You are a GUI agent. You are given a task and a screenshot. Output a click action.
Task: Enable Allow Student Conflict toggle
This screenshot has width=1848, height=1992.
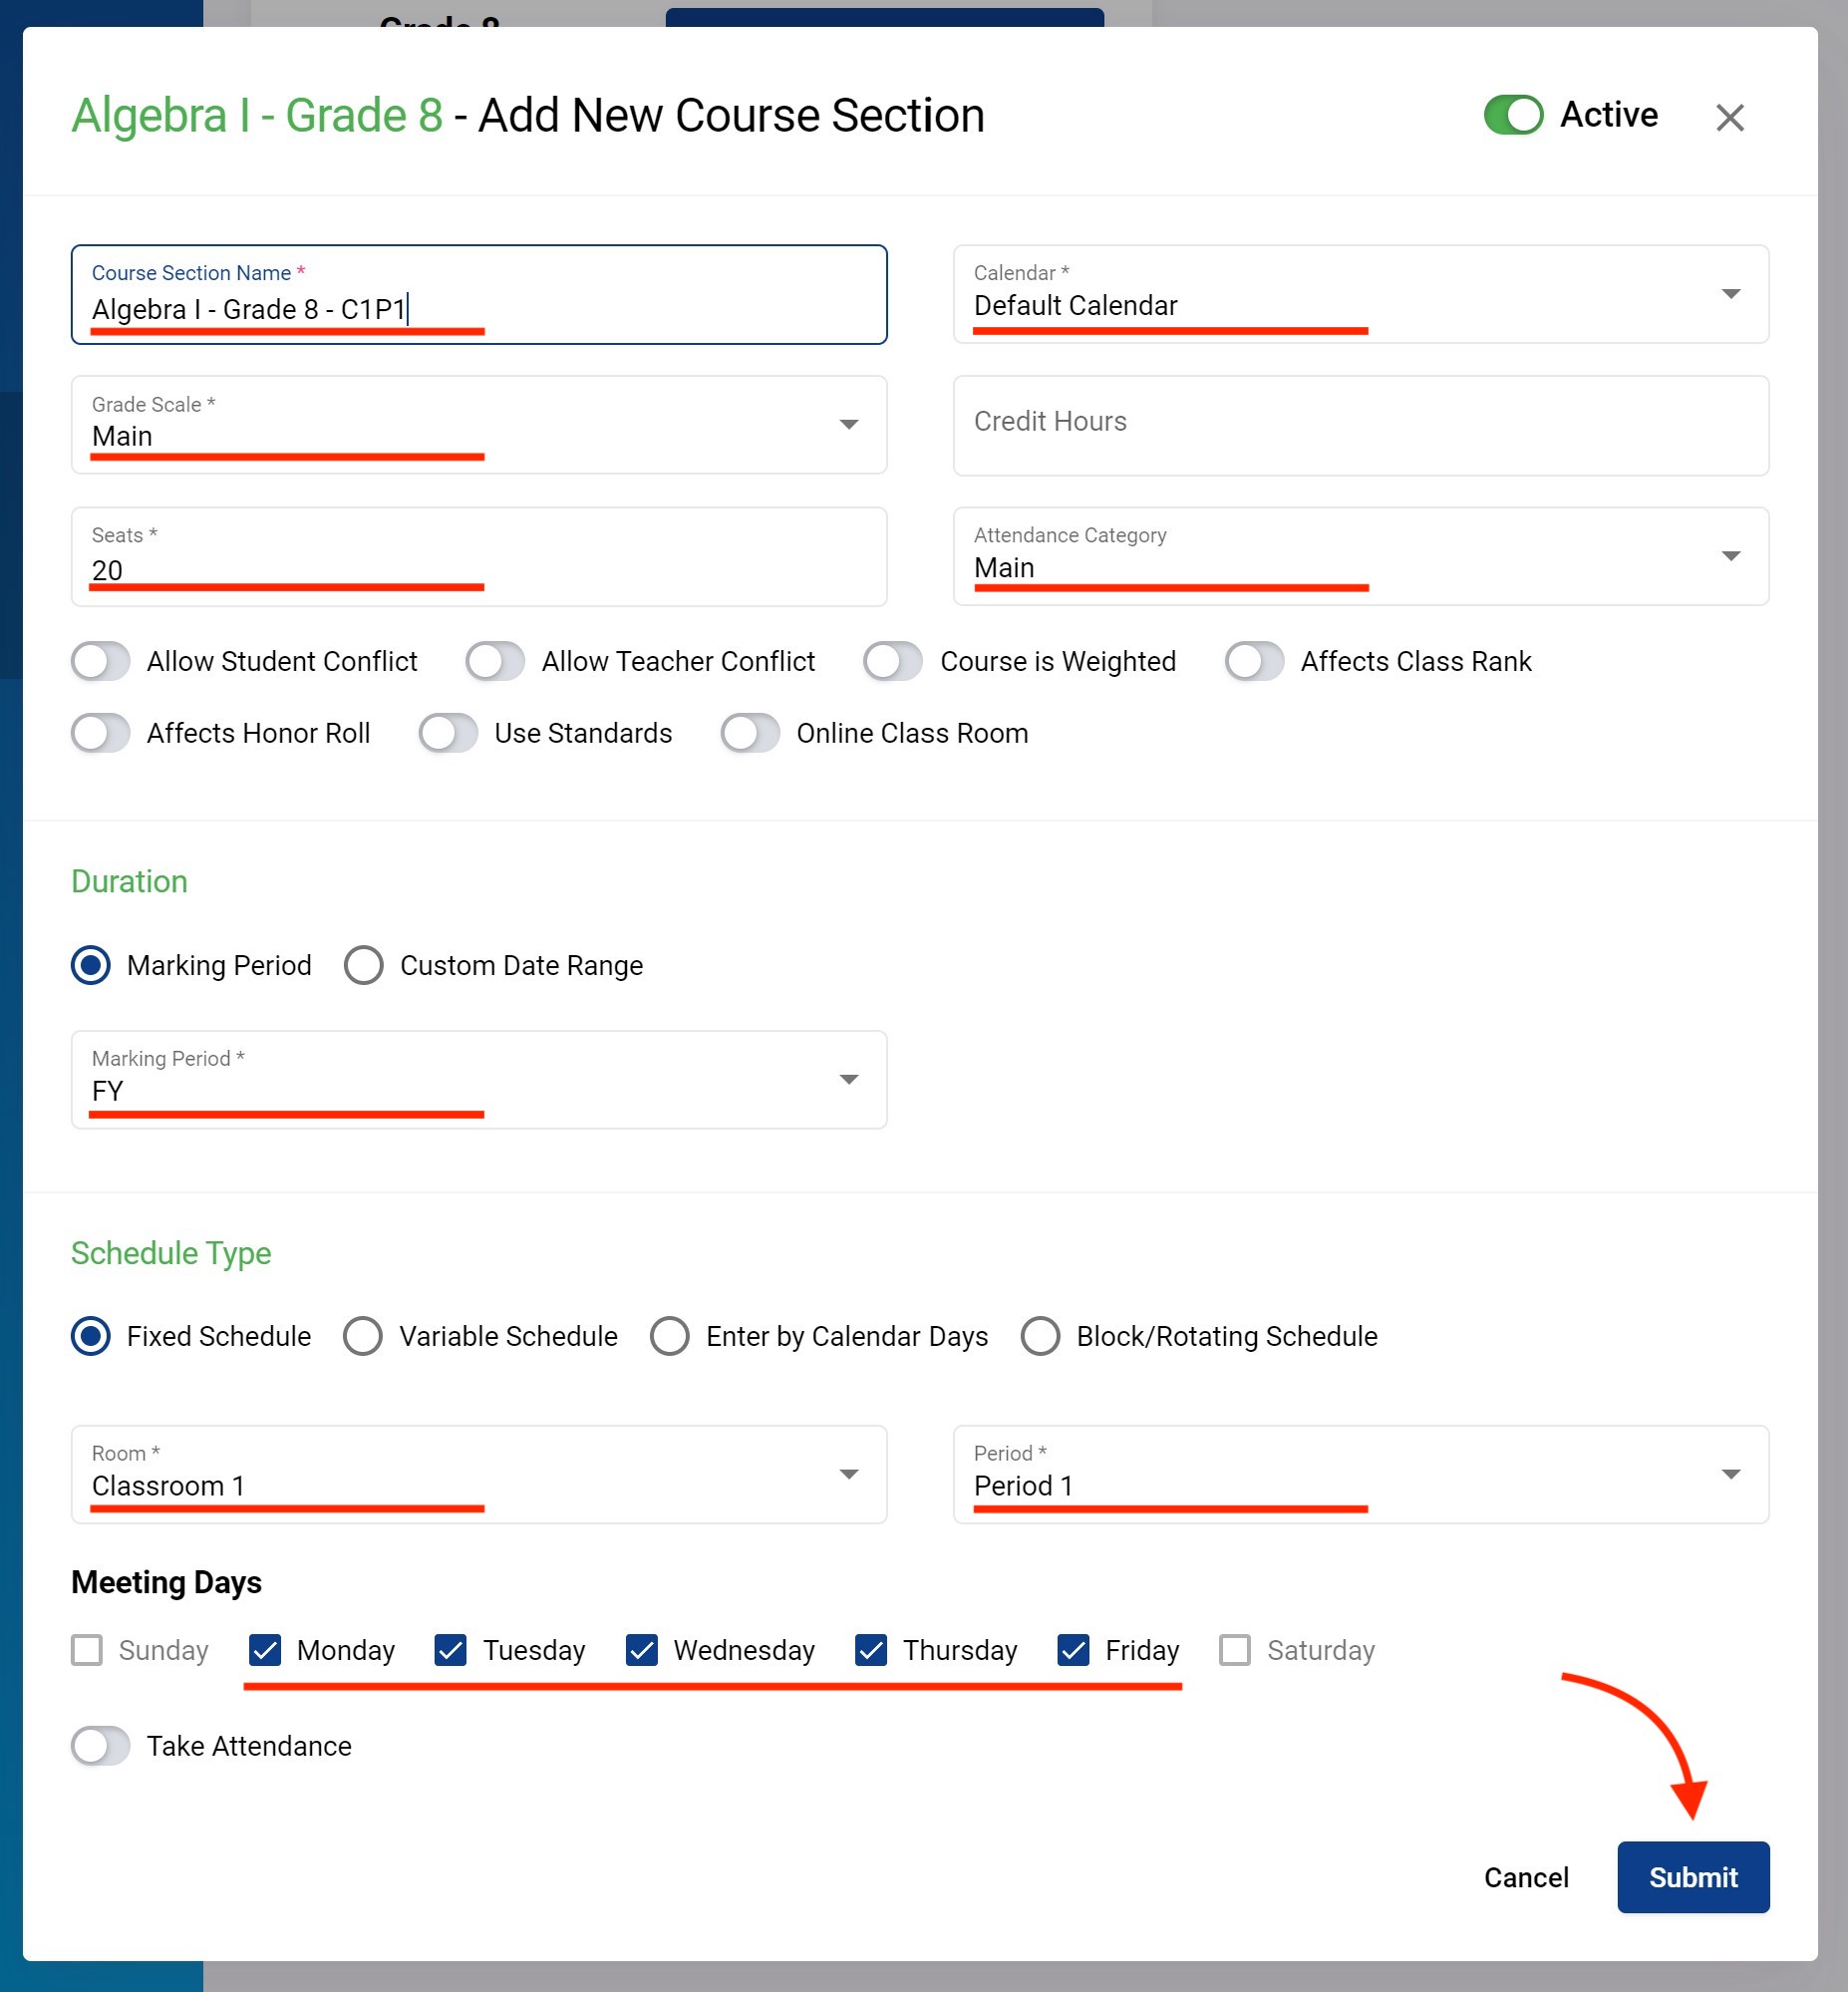coord(101,662)
